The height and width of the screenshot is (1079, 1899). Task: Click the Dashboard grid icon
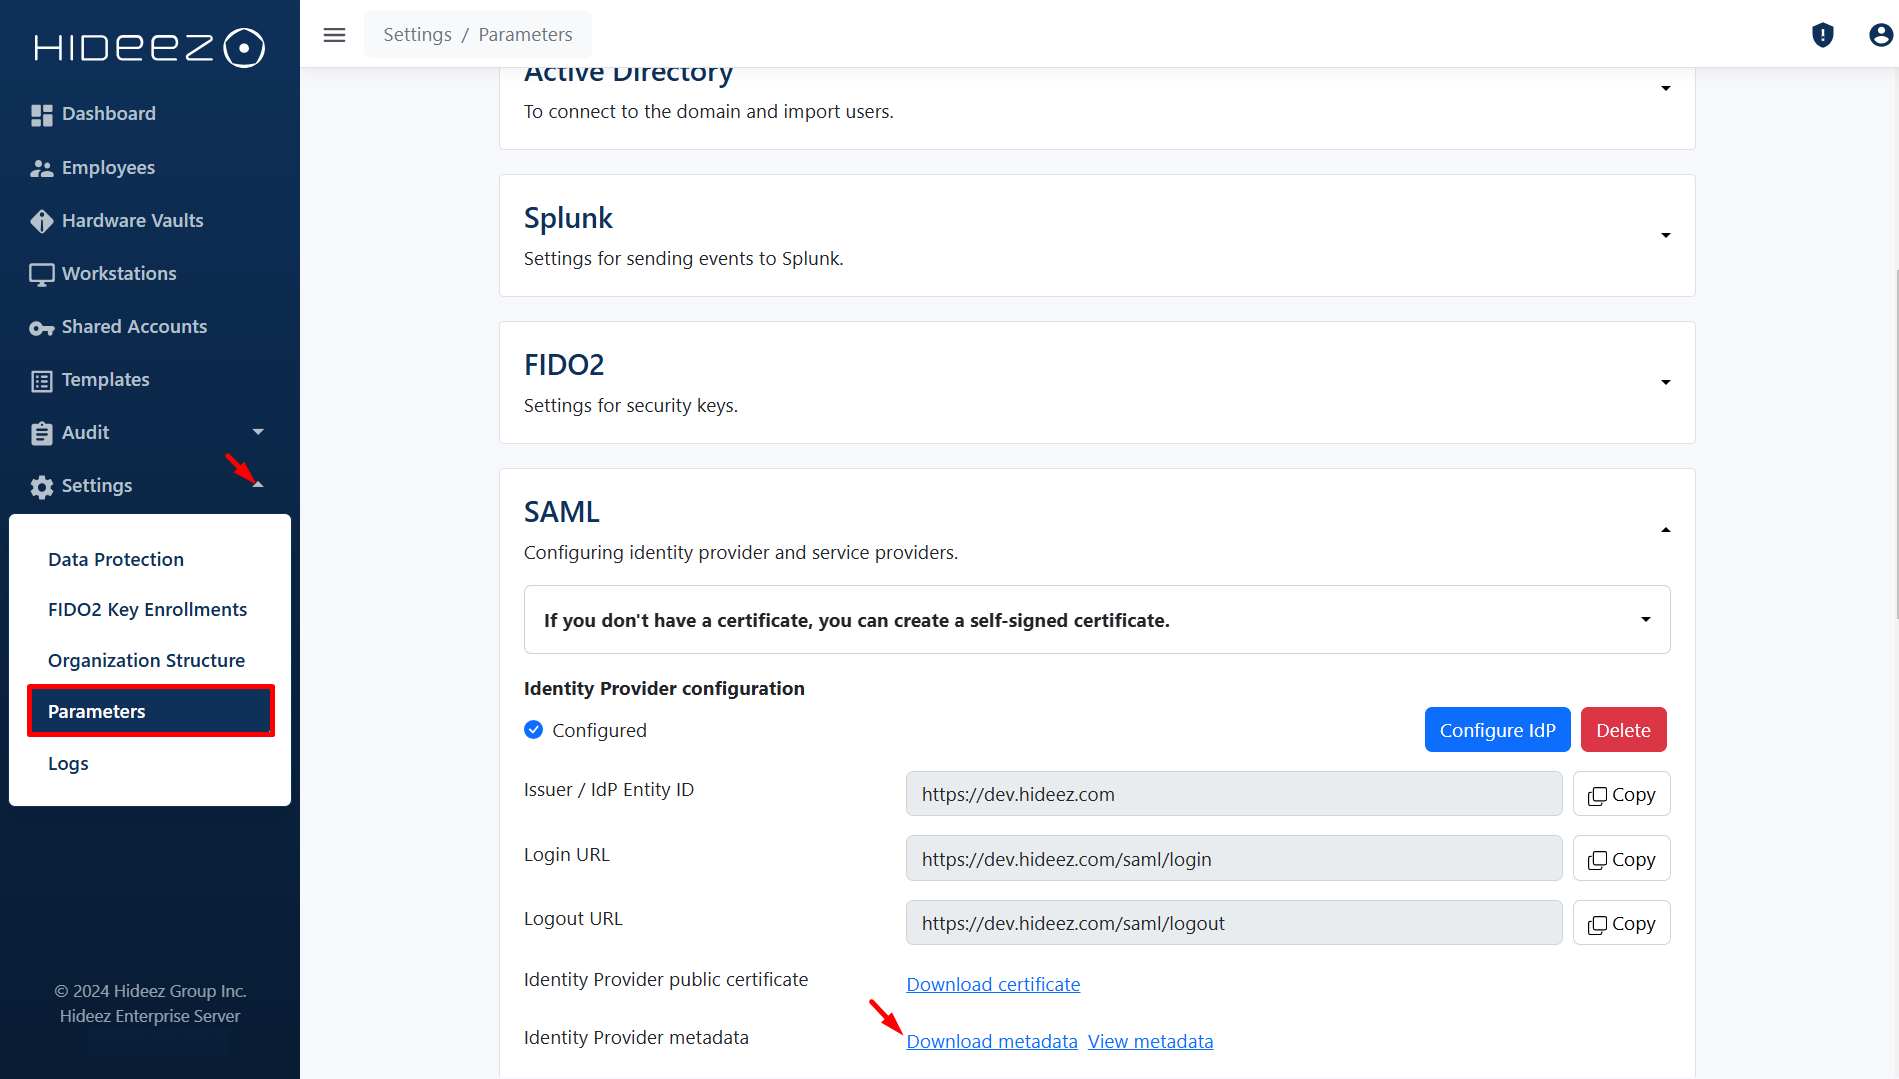coord(41,115)
